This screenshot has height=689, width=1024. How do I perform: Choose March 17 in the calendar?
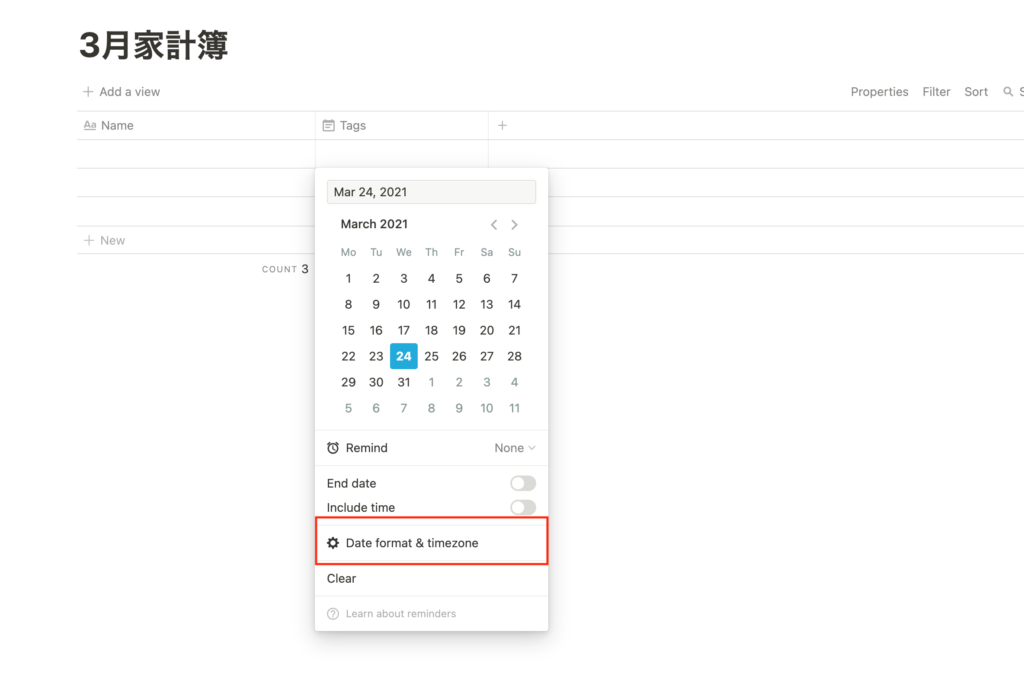pyautogui.click(x=404, y=330)
